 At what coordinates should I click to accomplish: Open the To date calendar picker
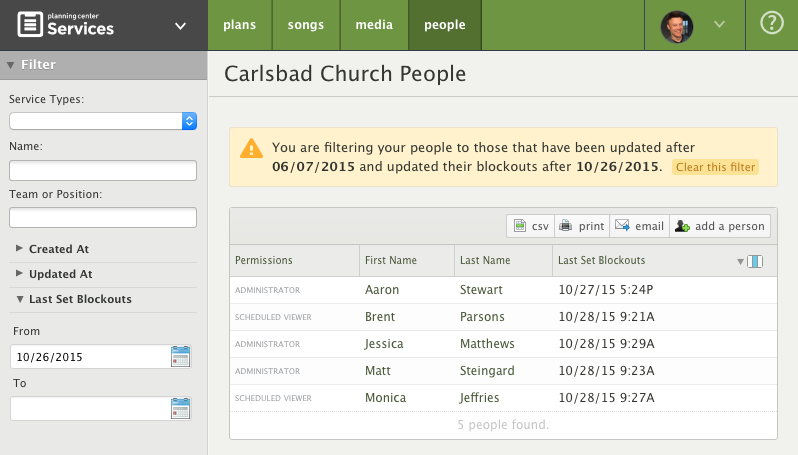[180, 408]
